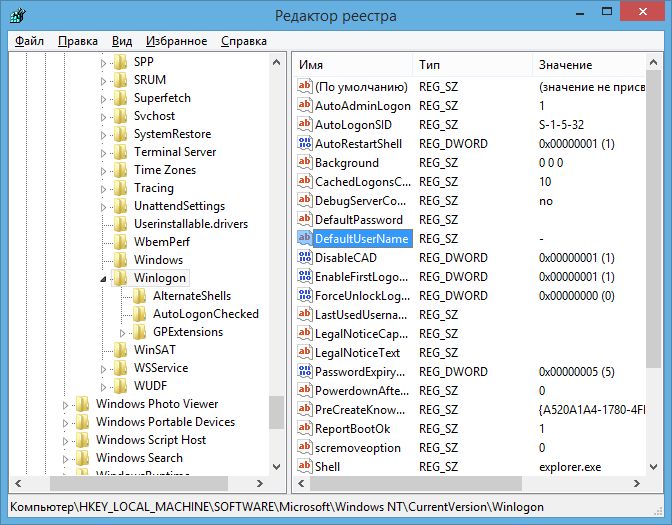
Task: Select the PreCreateKnow... value name
Action: tap(360, 409)
